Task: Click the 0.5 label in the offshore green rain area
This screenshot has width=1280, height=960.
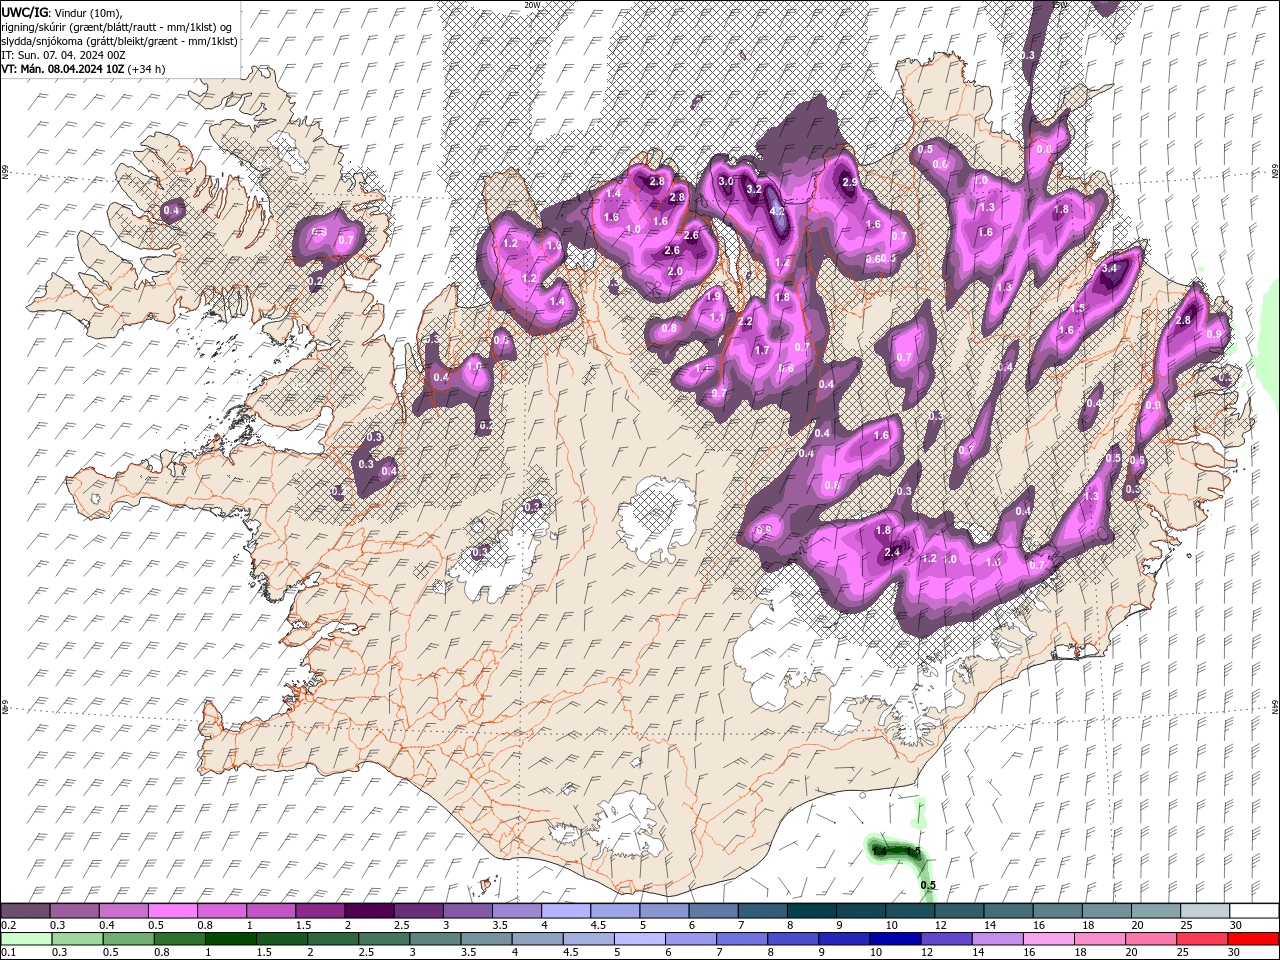Action: [928, 885]
